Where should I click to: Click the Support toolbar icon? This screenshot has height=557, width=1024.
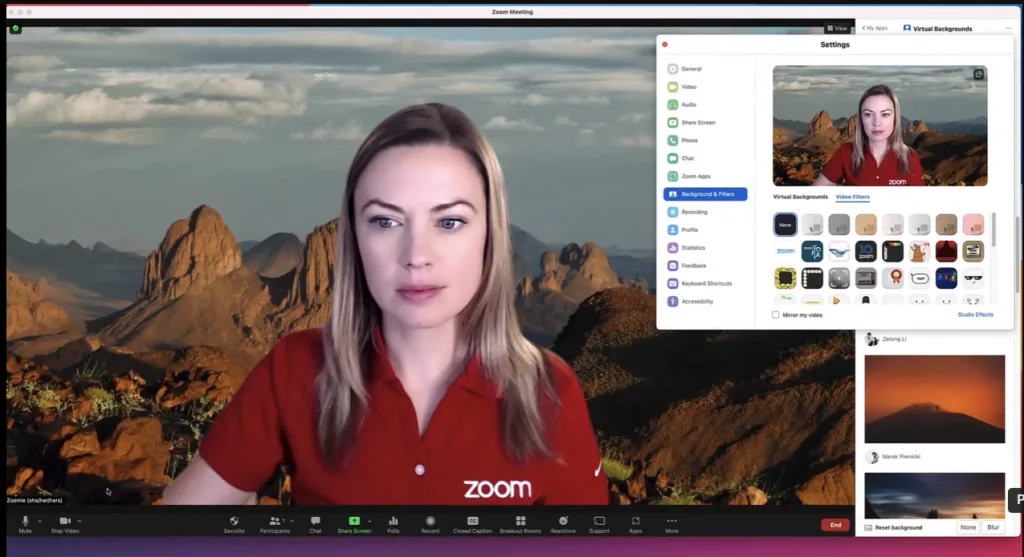pos(599,524)
